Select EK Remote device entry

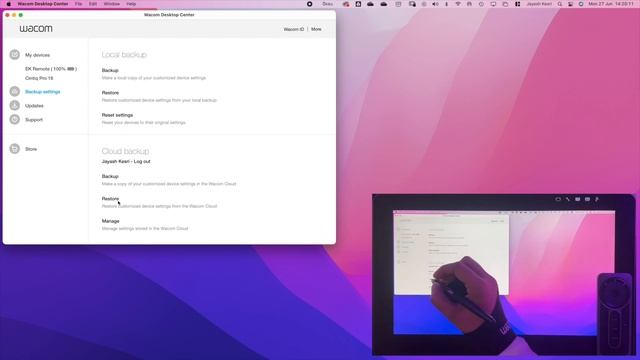(51, 69)
